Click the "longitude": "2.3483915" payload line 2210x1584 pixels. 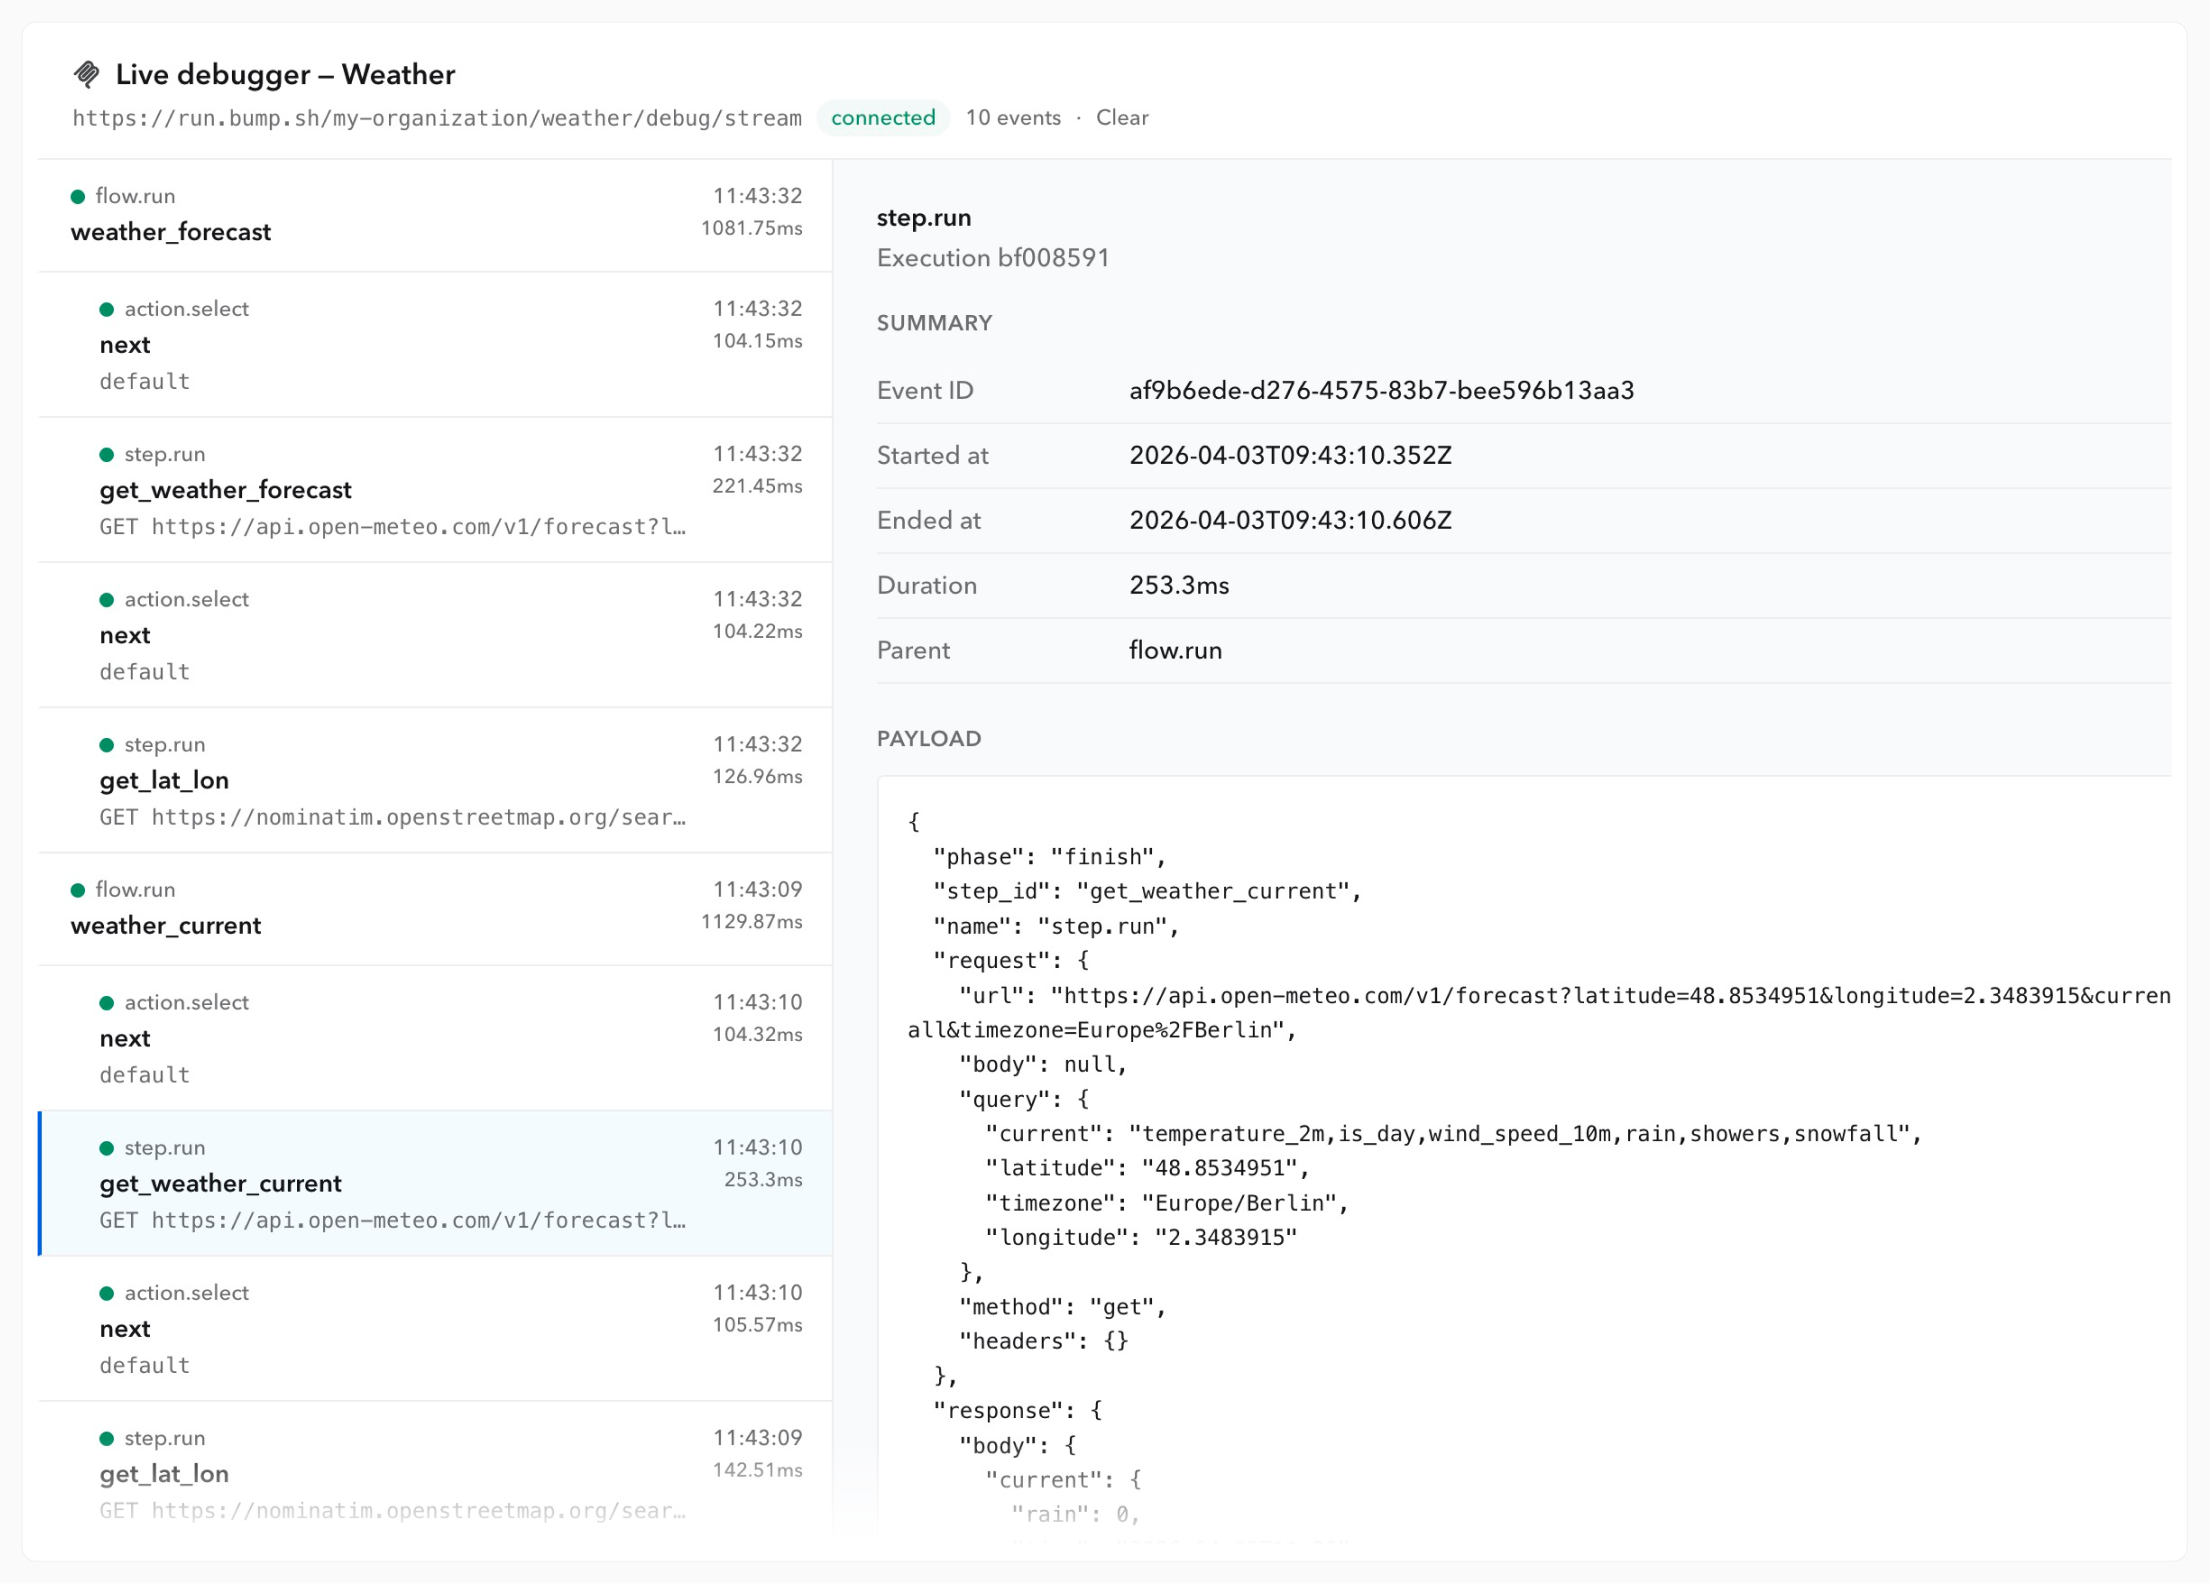pos(1141,1238)
